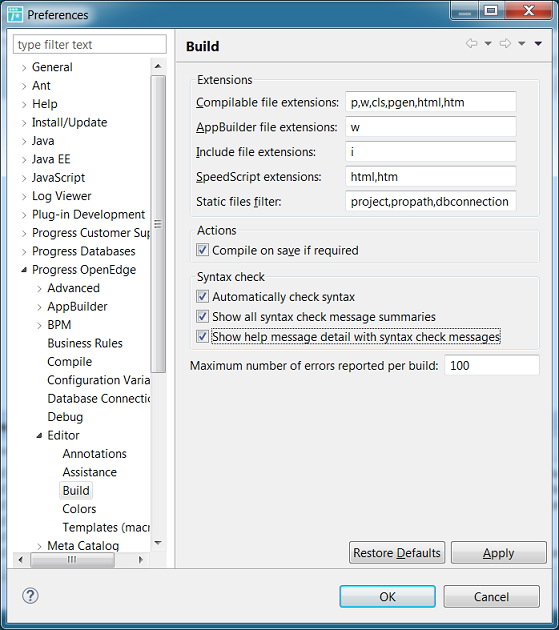
Task: Select Build under Editor
Action: 76,491
